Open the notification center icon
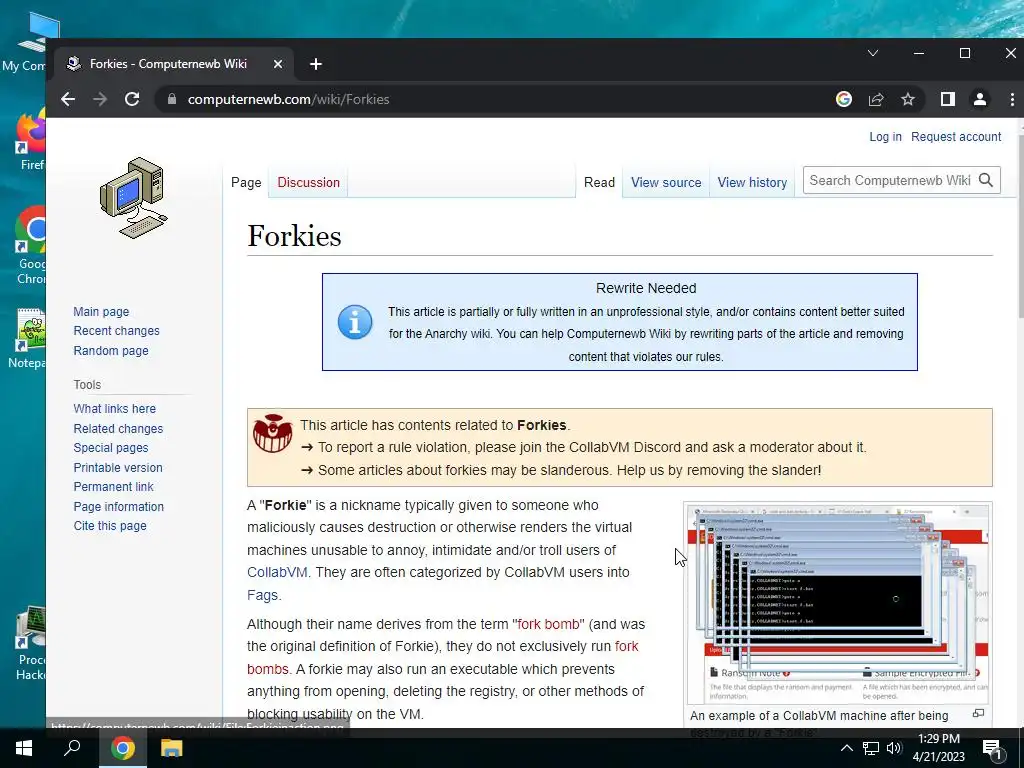Screen dimensions: 1024x768 992,750
